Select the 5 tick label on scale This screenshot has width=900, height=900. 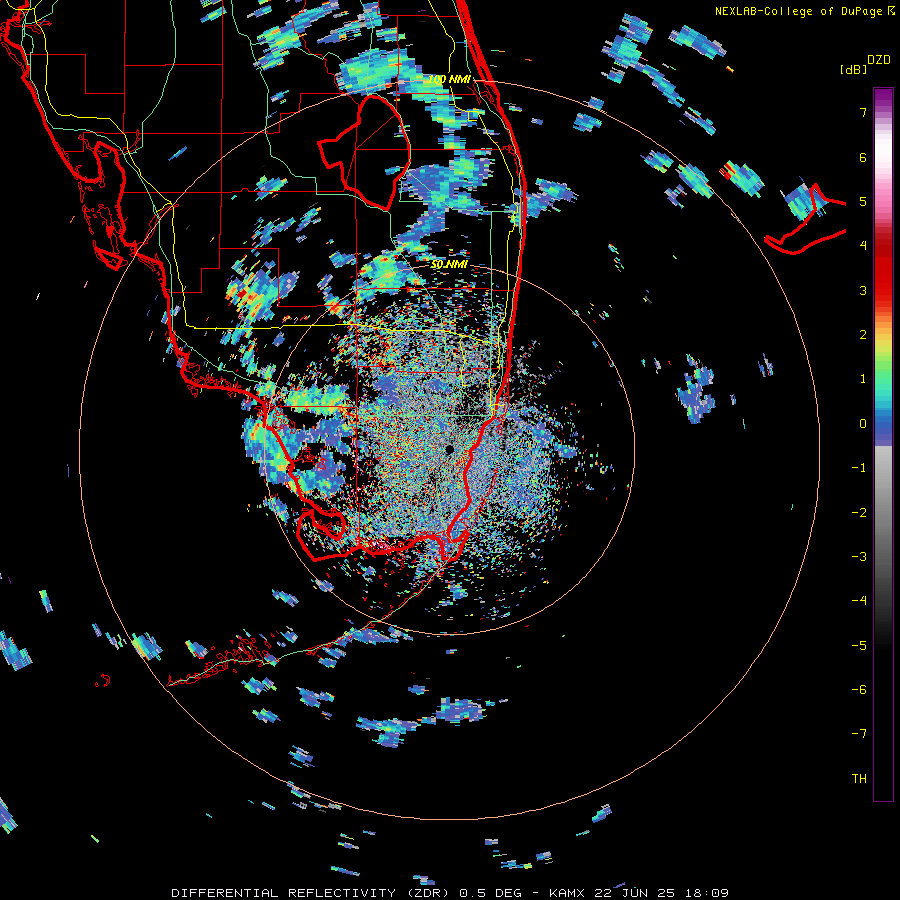coord(863,201)
